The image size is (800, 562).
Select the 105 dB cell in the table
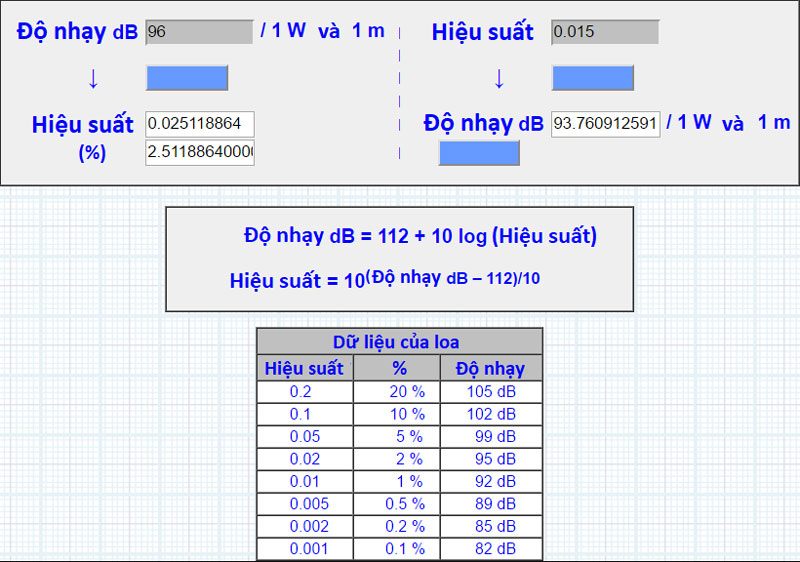click(491, 392)
